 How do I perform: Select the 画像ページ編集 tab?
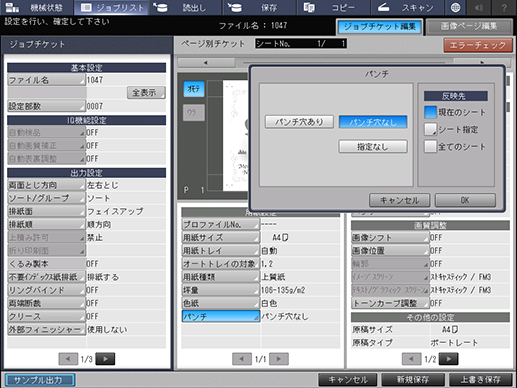pyautogui.click(x=469, y=27)
